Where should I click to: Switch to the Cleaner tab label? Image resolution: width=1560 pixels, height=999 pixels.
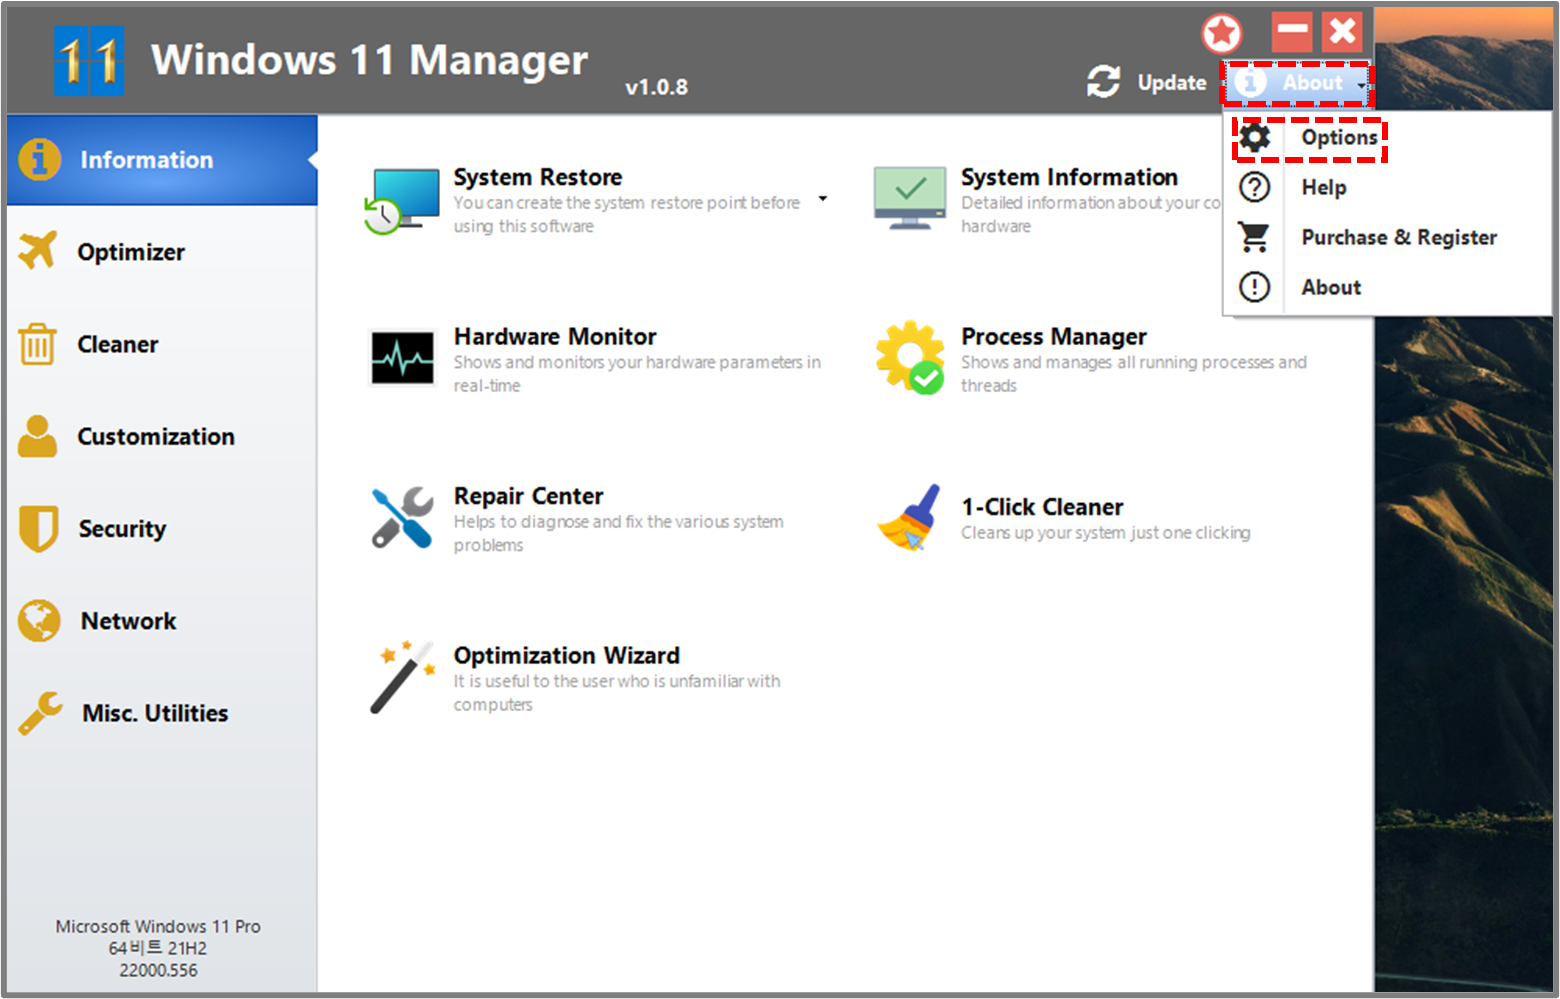pyautogui.click(x=118, y=344)
